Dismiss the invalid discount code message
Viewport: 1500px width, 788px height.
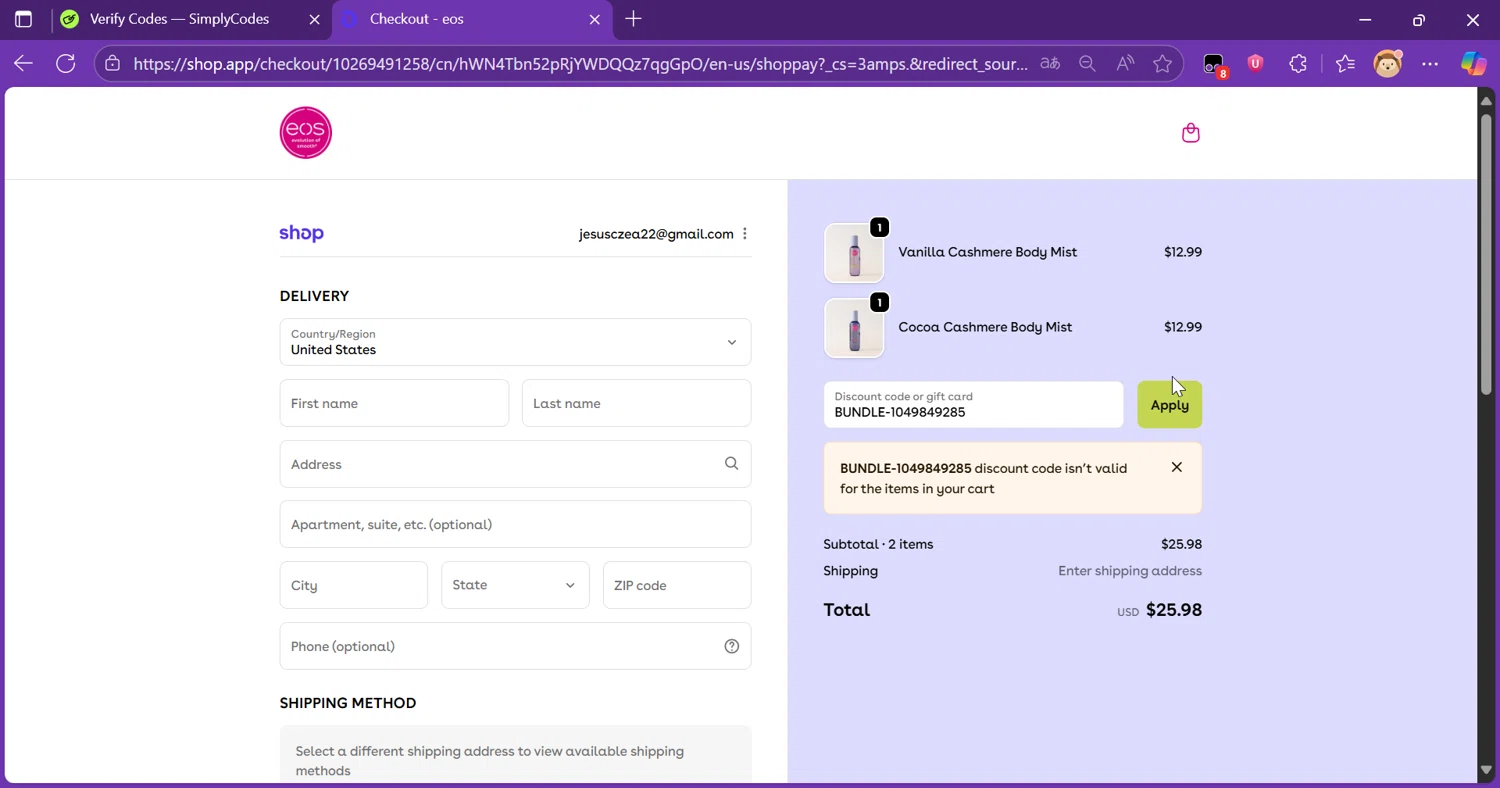pos(1176,468)
